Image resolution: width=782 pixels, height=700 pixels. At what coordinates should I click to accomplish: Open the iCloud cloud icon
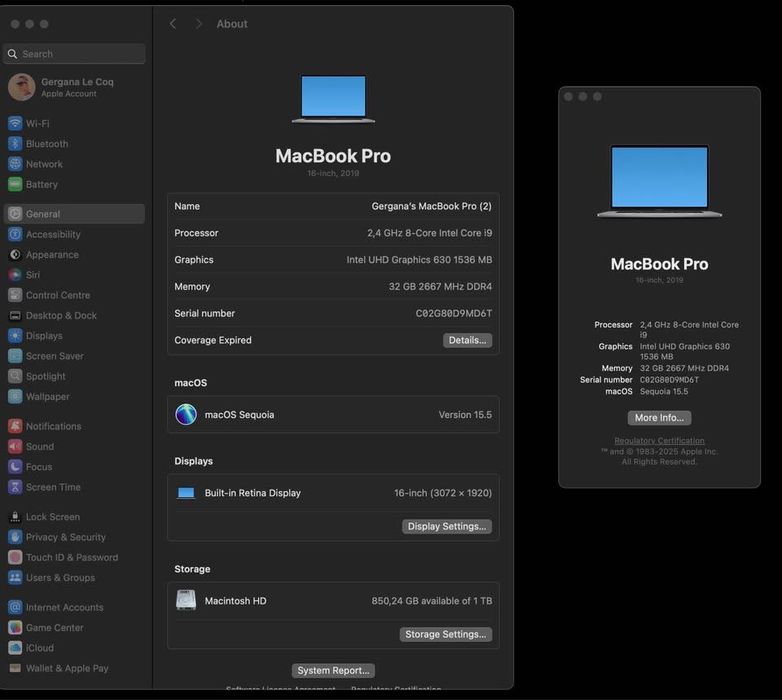[x=15, y=648]
